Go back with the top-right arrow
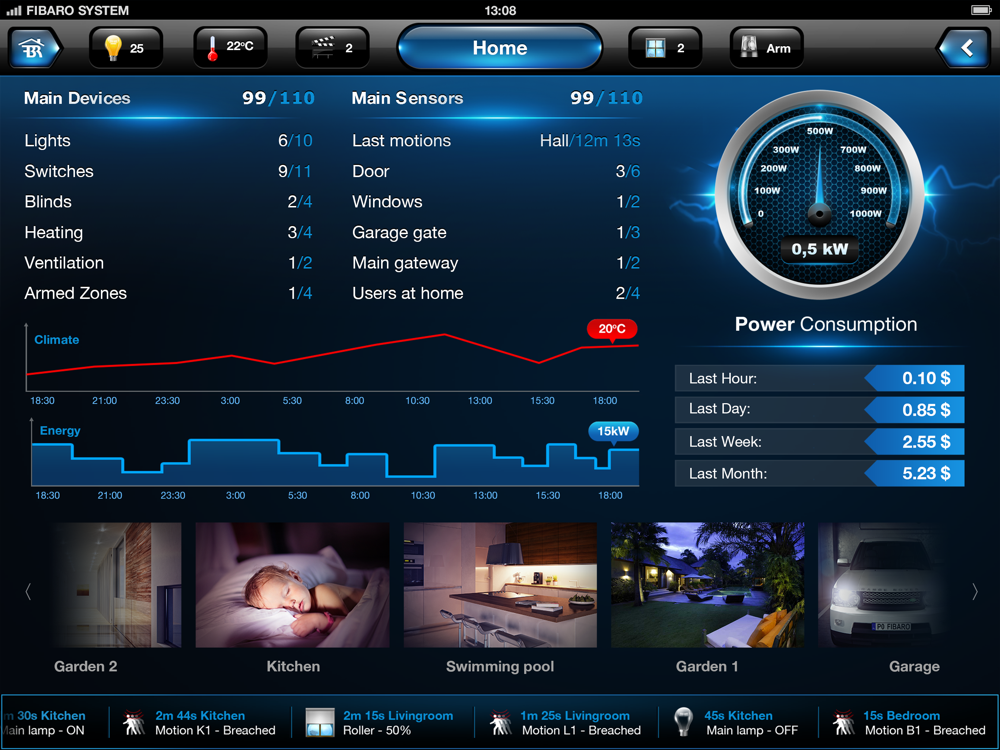 pyautogui.click(x=964, y=48)
